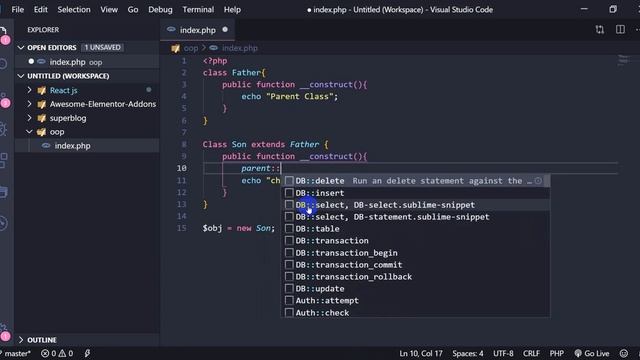The width and height of the screenshot is (640, 360).
Task: Click the oop breadcrumb in the editor
Action: [191, 48]
